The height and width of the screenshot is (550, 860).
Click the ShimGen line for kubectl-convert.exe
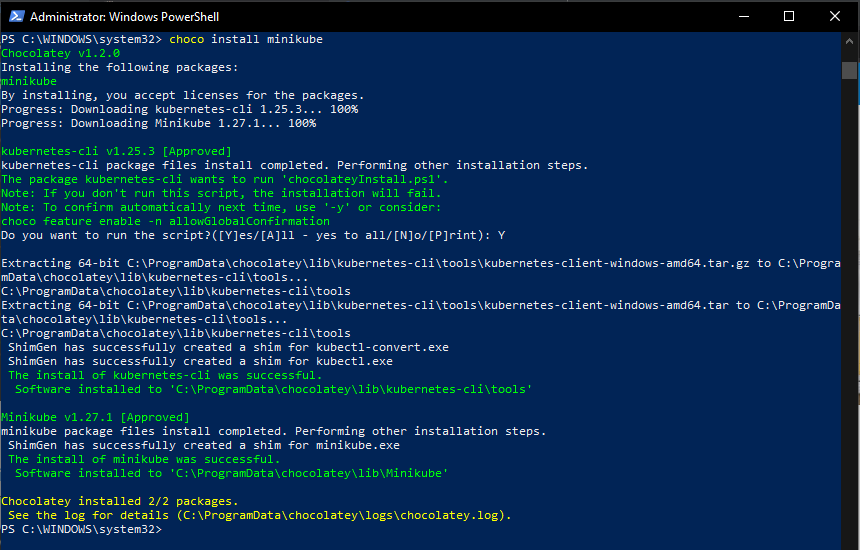click(228, 347)
